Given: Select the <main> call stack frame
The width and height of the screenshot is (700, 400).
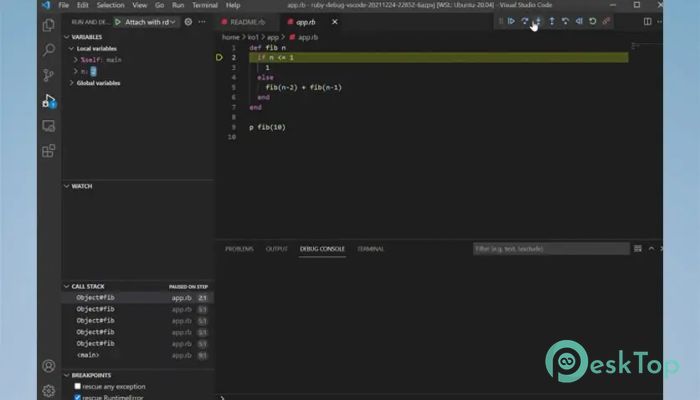Looking at the screenshot, I should (x=138, y=355).
